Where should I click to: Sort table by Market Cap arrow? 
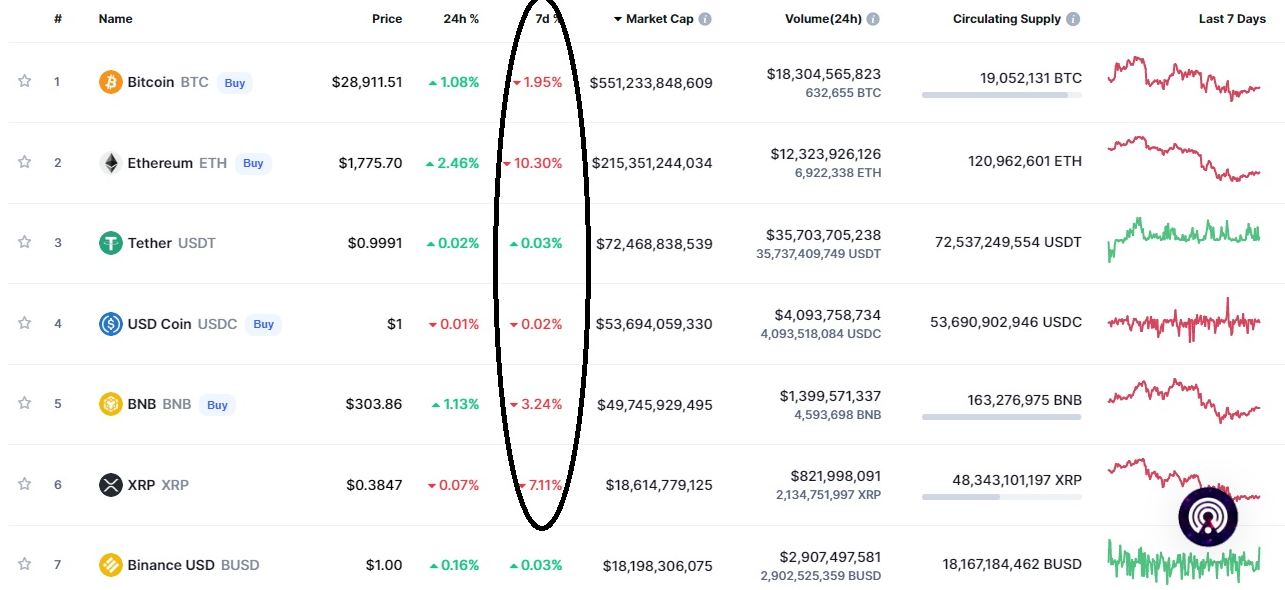coord(618,19)
